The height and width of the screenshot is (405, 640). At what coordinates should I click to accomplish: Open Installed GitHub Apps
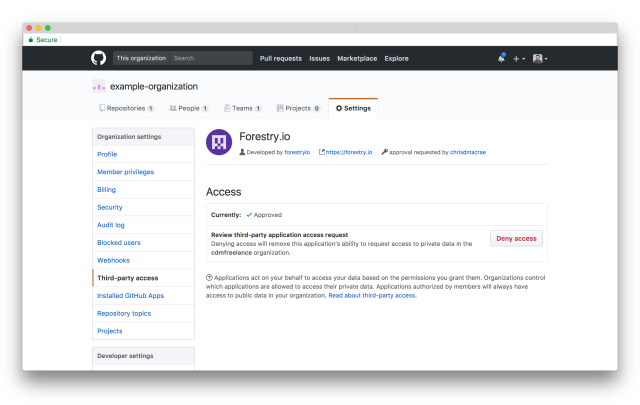point(143,296)
